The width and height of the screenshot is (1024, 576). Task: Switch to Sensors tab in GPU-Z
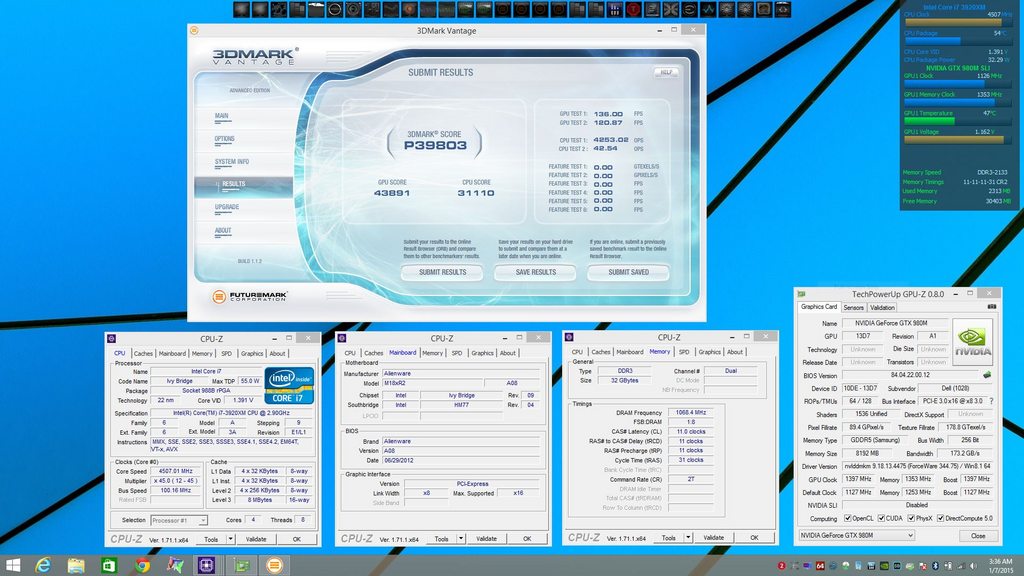[x=854, y=307]
